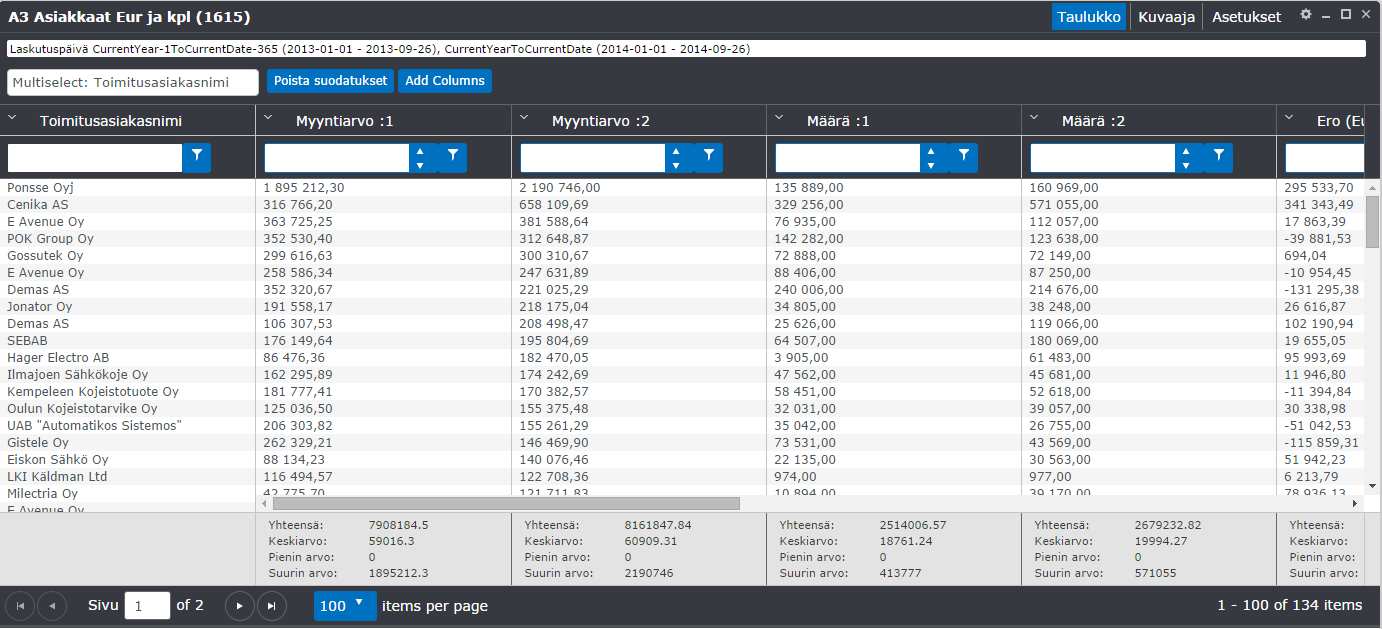Screen dimensions: 1382x629
Task: Sort by Myyntiarvo :2 column header
Action: pos(601,121)
